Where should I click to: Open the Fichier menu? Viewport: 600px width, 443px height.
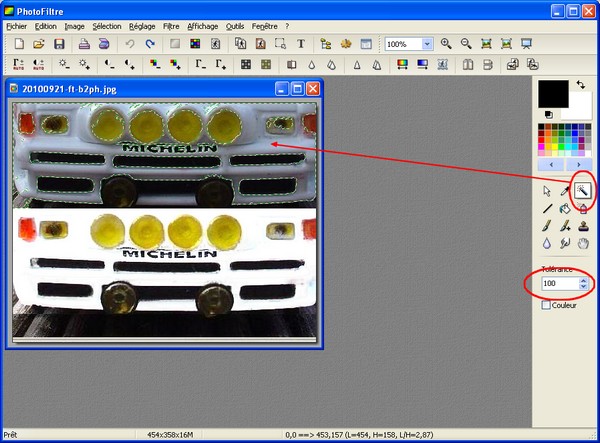point(16,26)
